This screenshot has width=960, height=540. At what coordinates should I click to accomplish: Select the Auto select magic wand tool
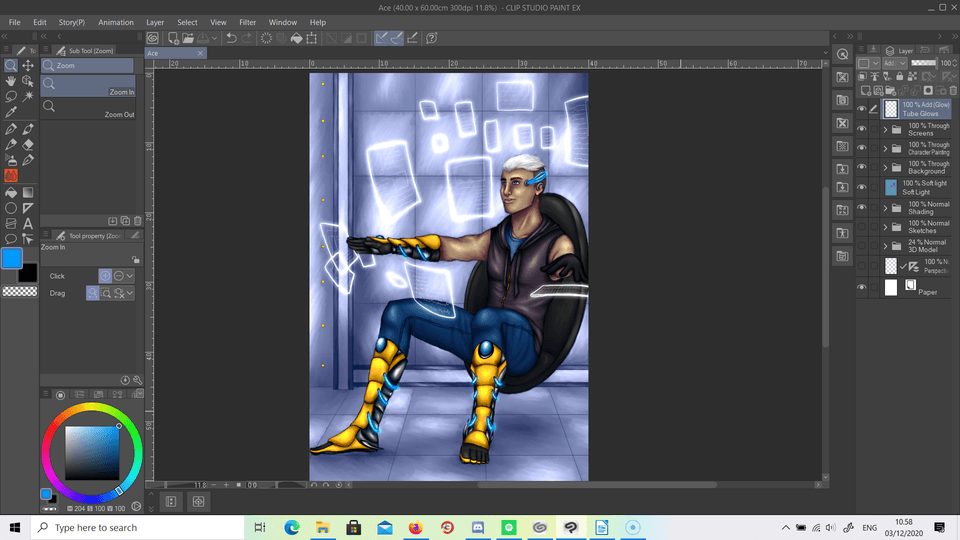click(x=28, y=97)
